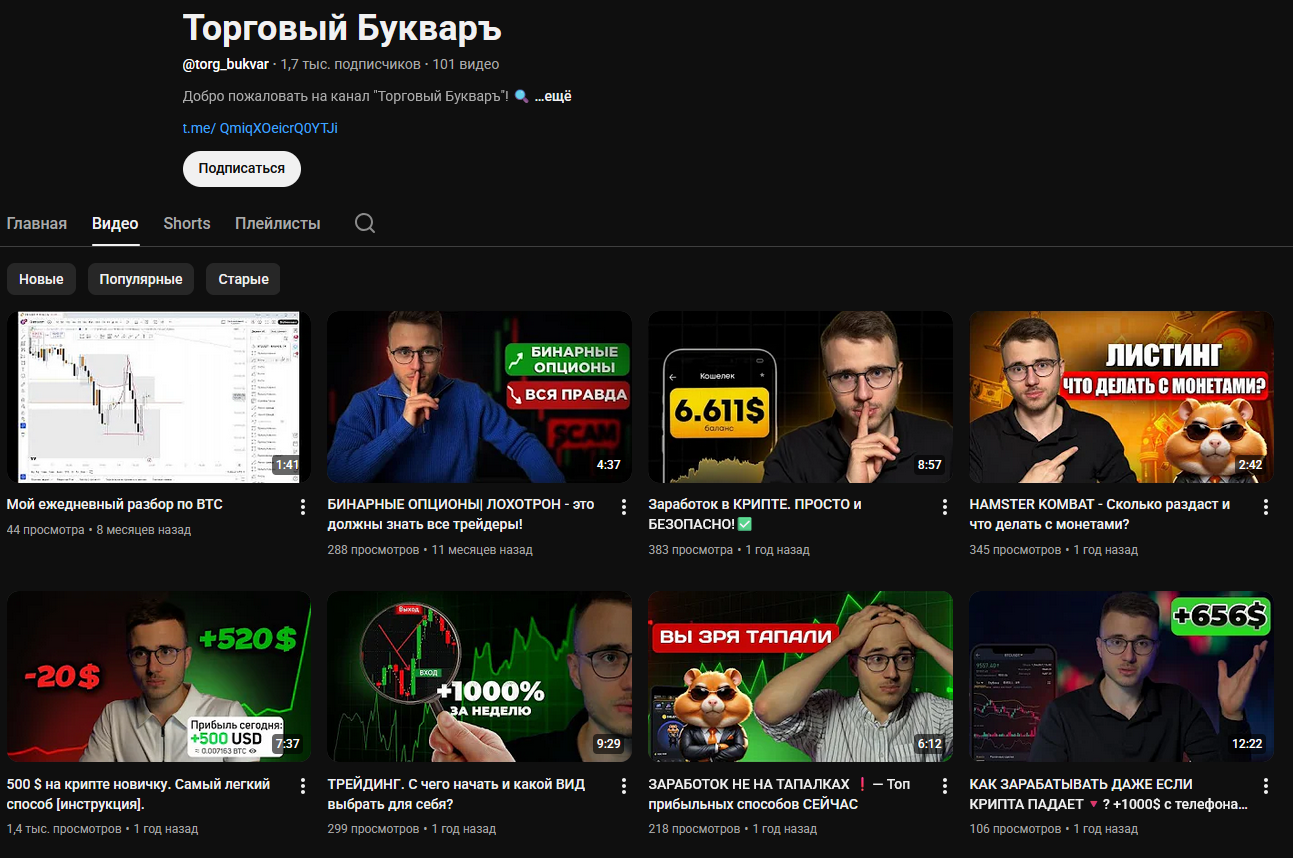
Task: Open options menu for BTC daily analysis video
Action: click(x=303, y=507)
